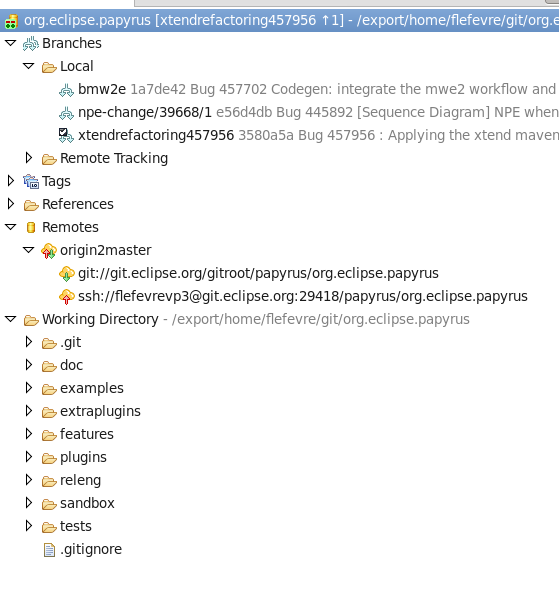559x591 pixels.
Task: Click the Tags node icon
Action: click(31, 182)
